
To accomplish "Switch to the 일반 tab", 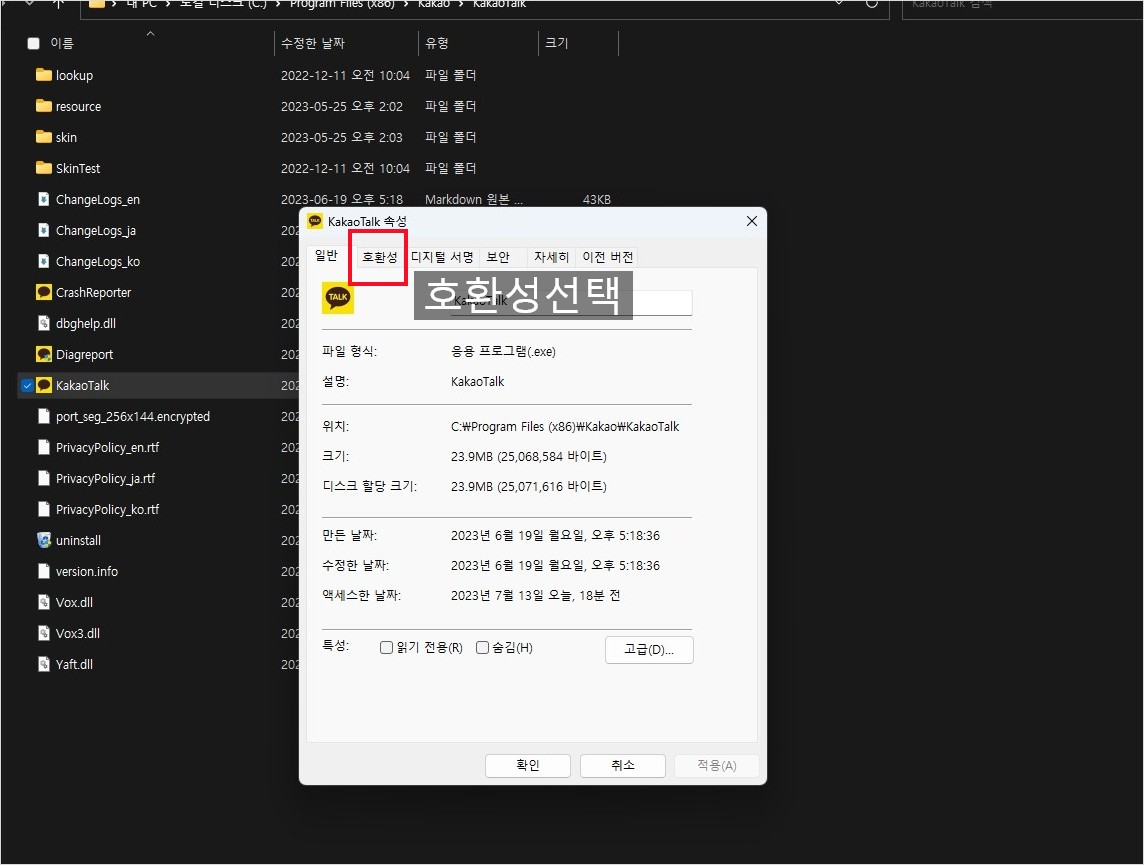I will click(x=326, y=255).
